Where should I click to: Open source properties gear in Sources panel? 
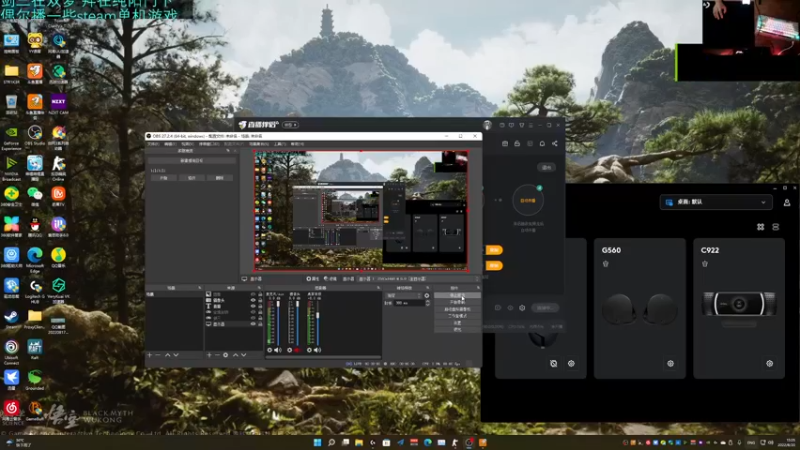pos(226,355)
